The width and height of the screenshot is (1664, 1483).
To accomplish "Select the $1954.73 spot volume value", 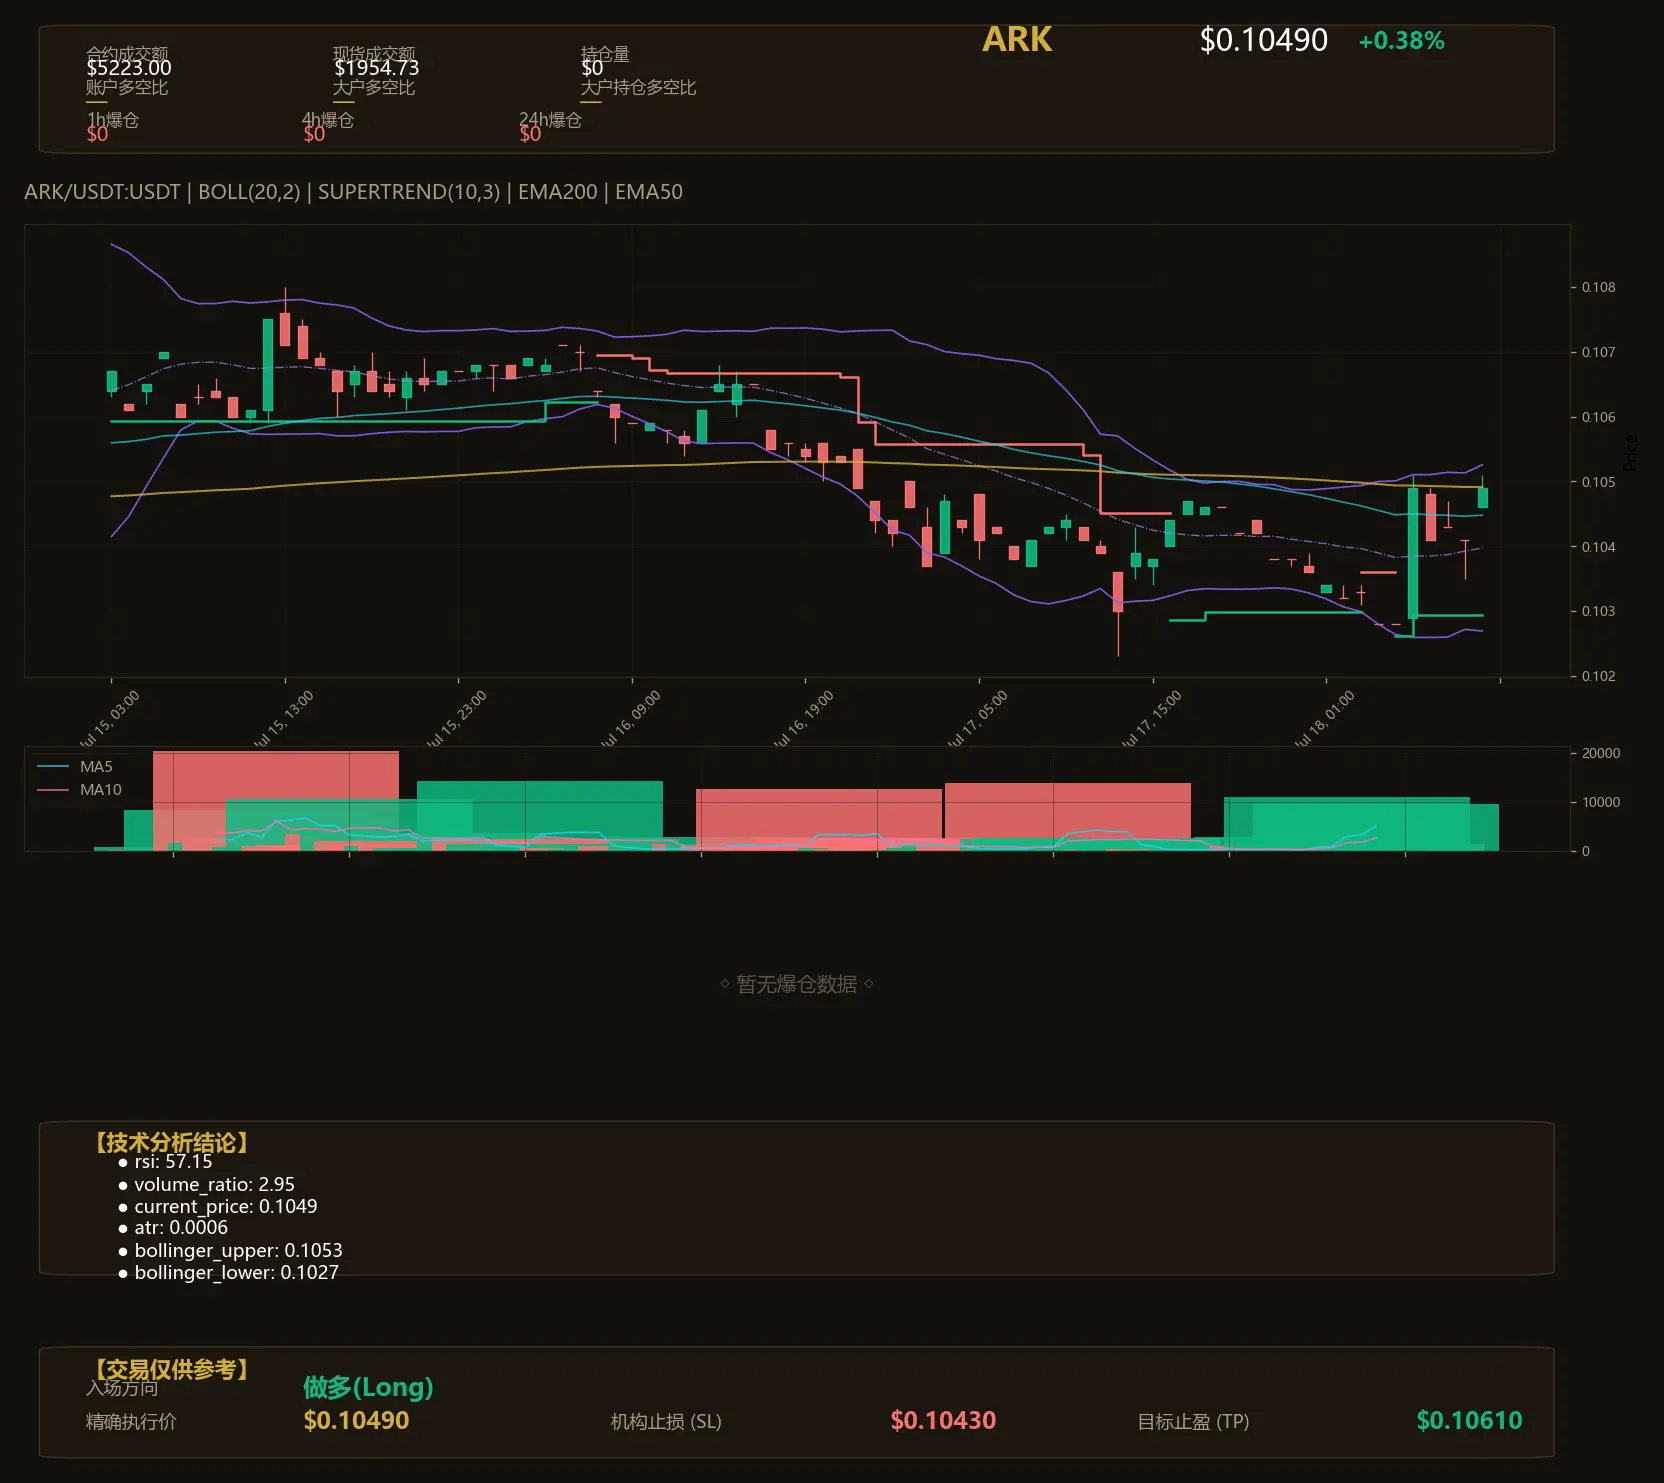I will tap(376, 68).
